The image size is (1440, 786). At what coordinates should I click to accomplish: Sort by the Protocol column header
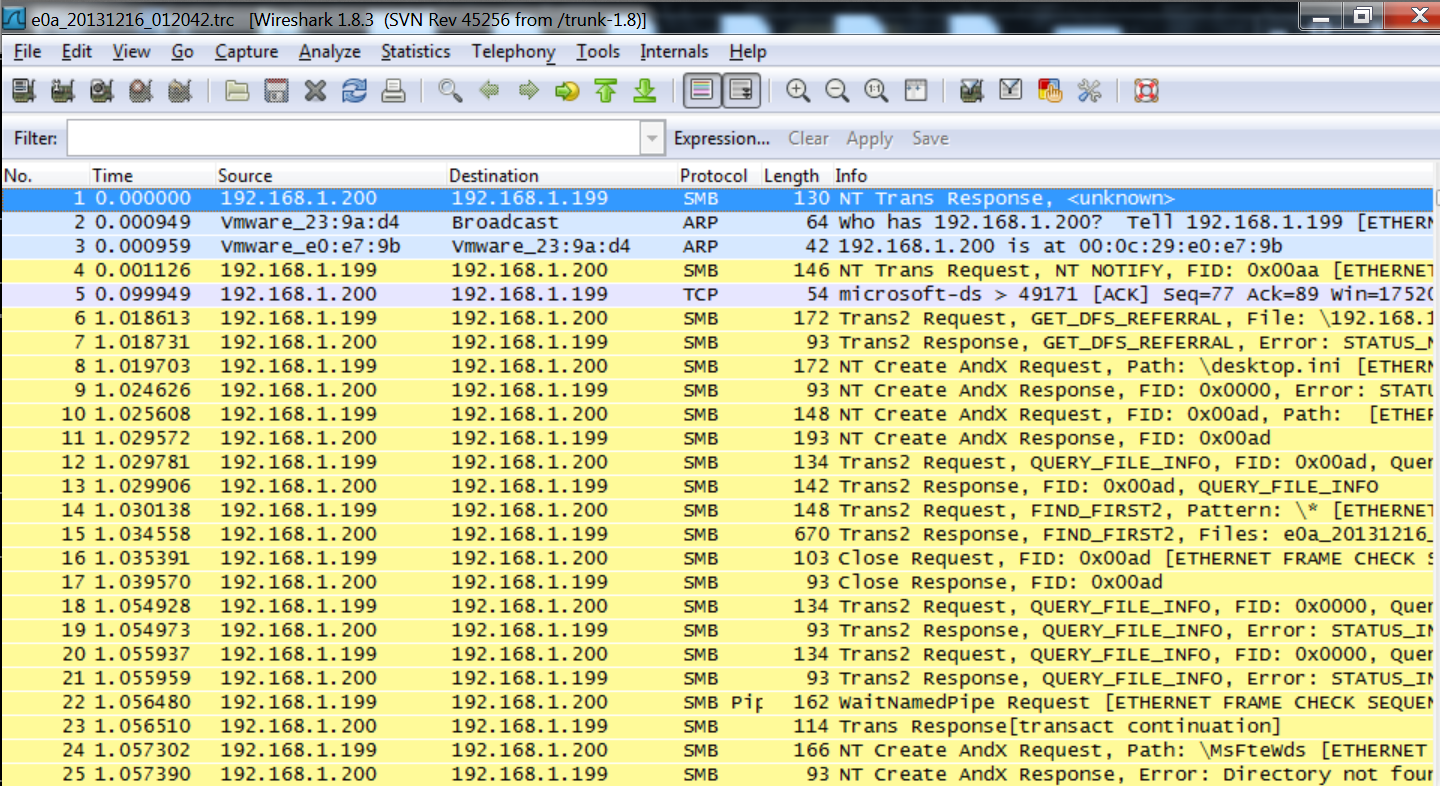tap(719, 176)
